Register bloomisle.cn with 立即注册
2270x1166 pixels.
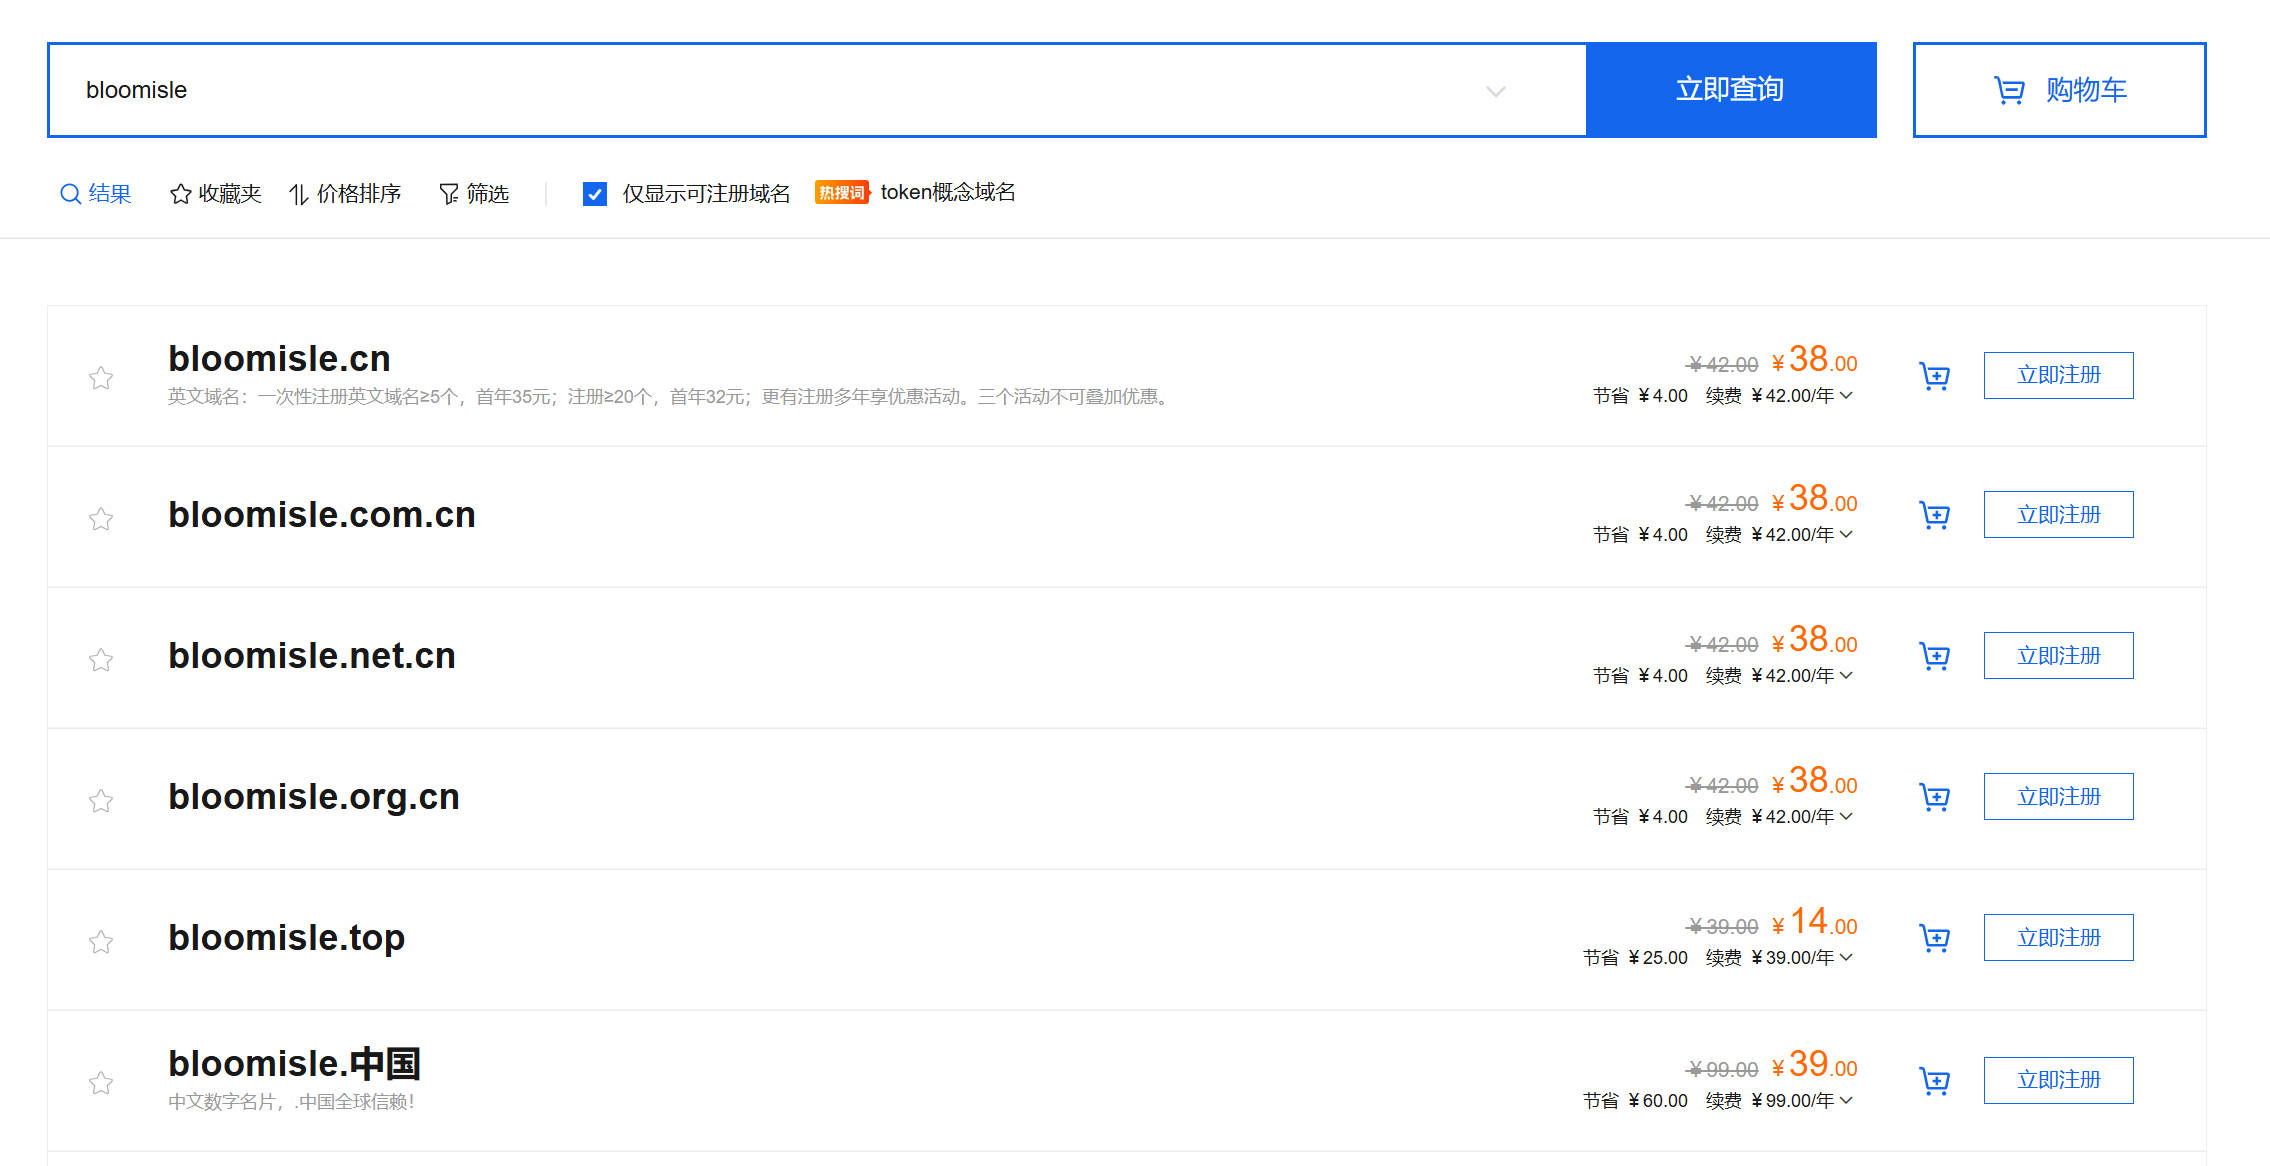pos(2058,375)
